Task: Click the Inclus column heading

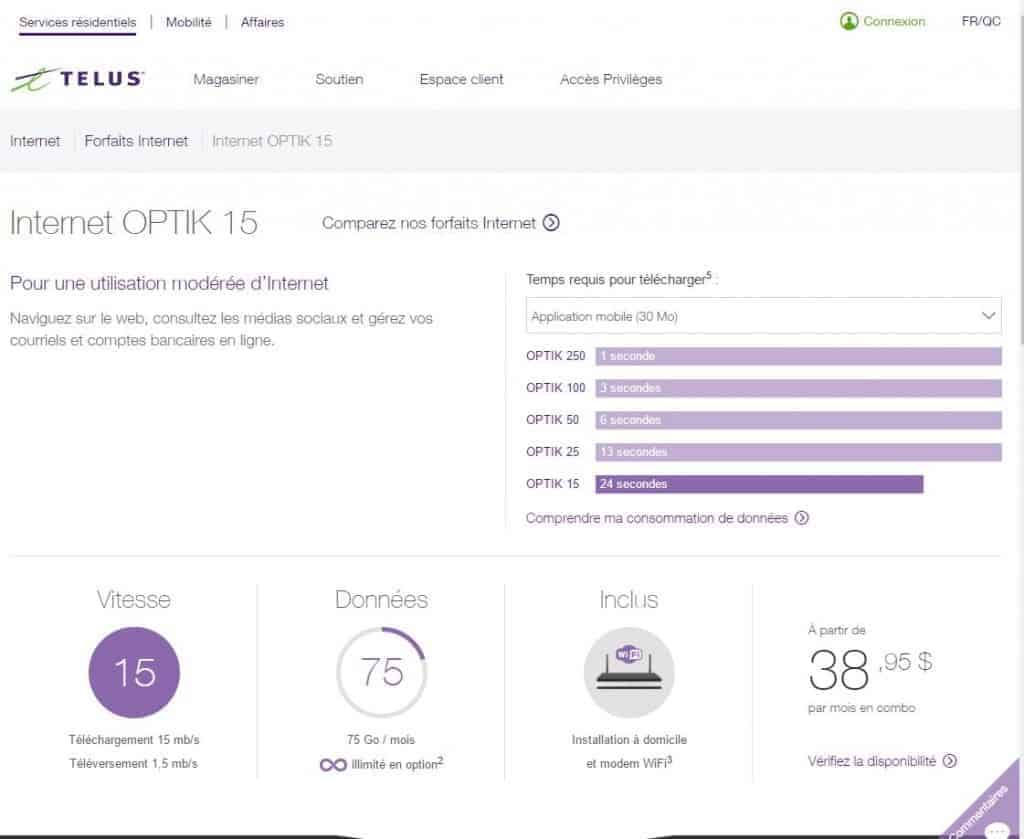Action: (x=629, y=599)
